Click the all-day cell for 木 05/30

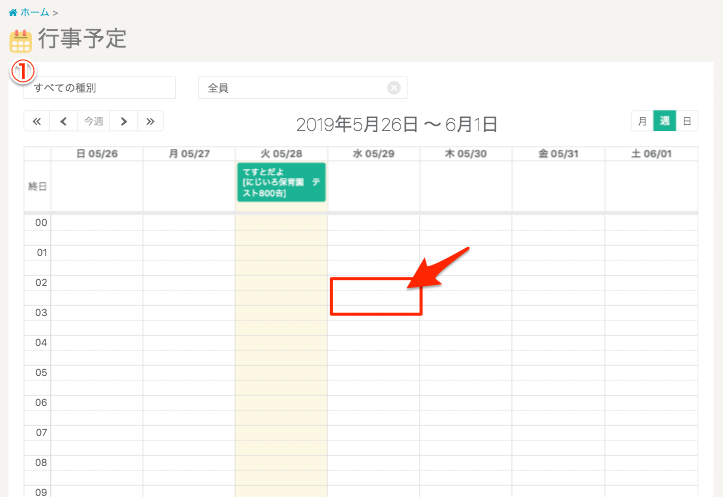pyautogui.click(x=465, y=186)
